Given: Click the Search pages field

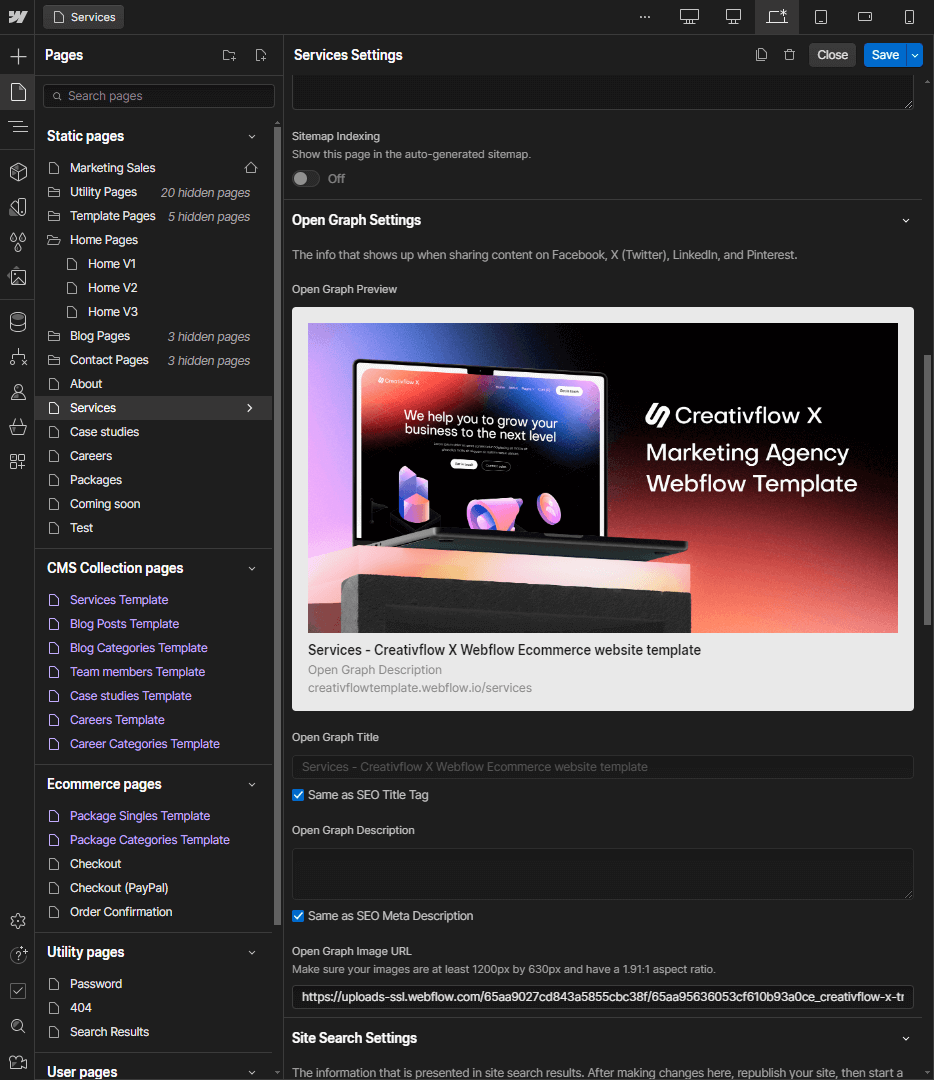Looking at the screenshot, I should click(158, 95).
